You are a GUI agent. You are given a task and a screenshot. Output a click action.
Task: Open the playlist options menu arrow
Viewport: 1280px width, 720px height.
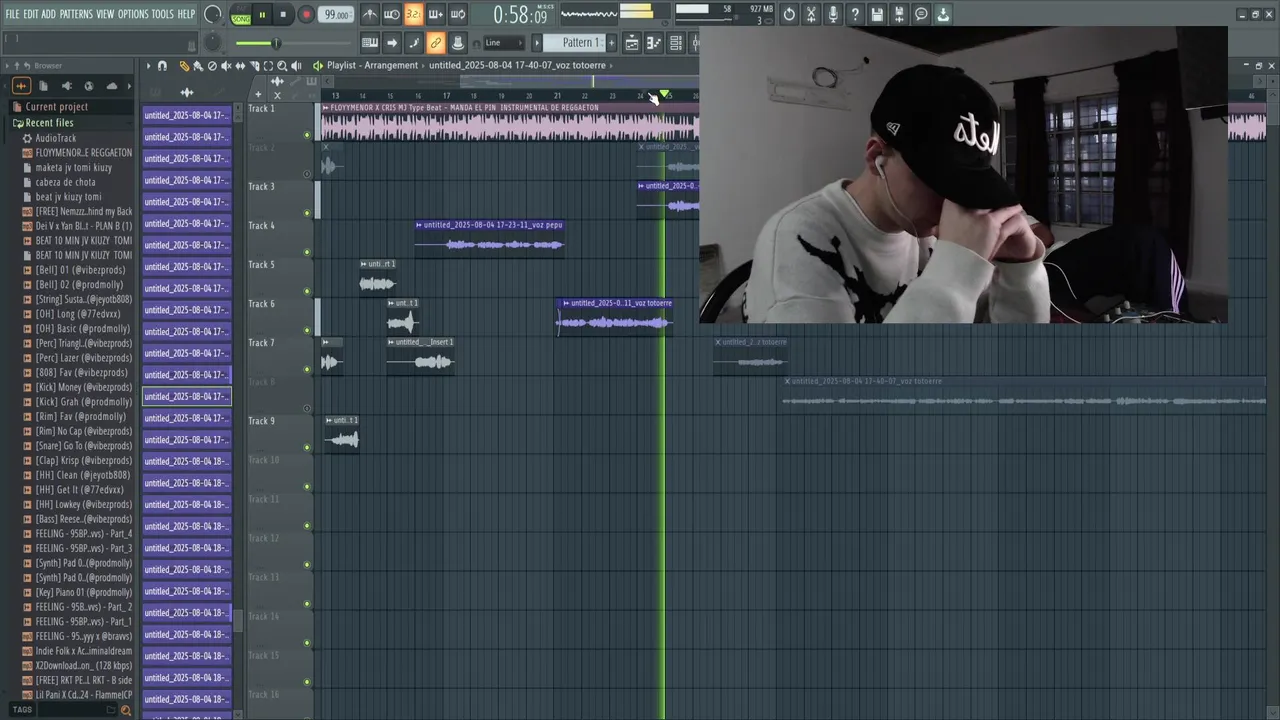pos(148,66)
